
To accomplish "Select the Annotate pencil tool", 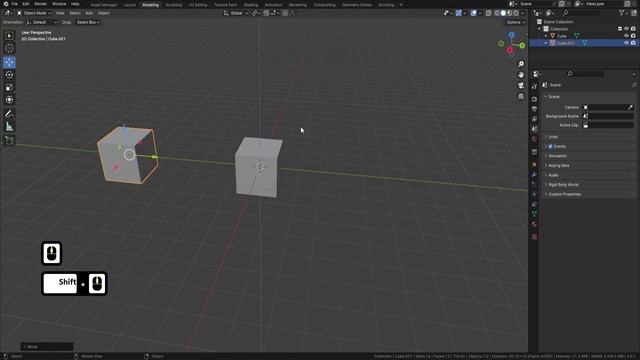I will 9,114.
